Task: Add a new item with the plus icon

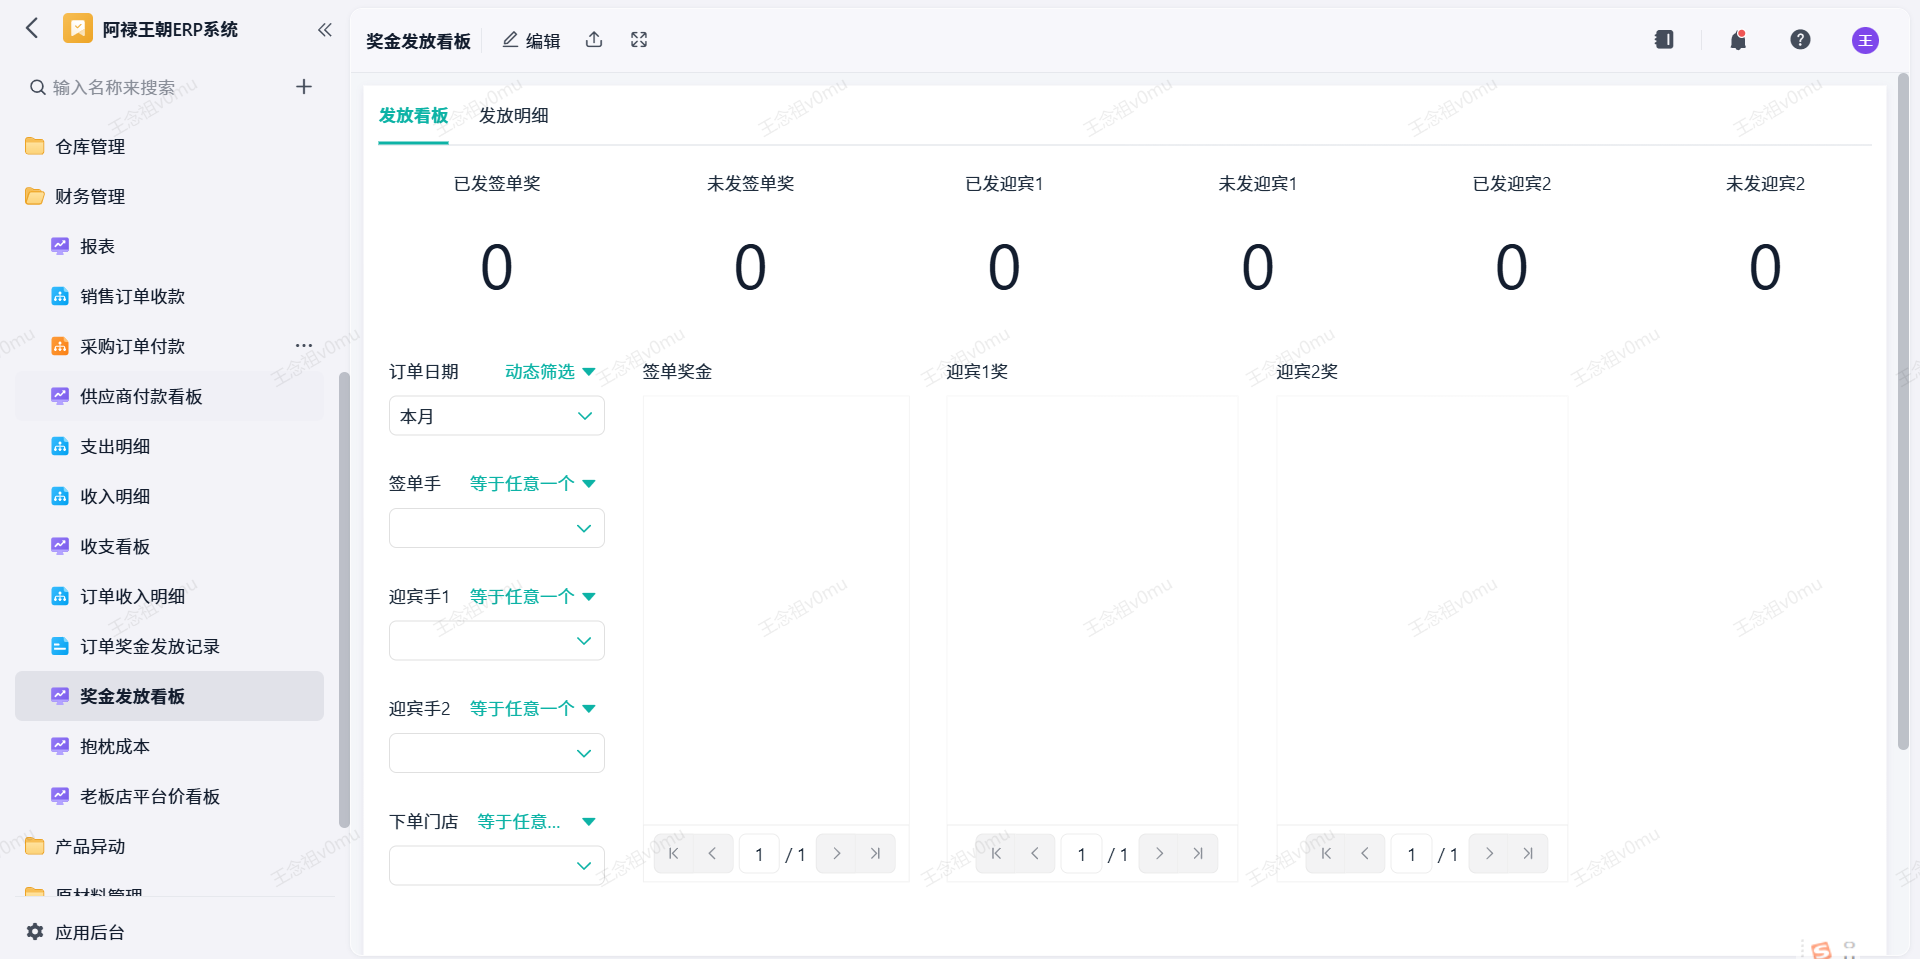Action: pyautogui.click(x=304, y=87)
